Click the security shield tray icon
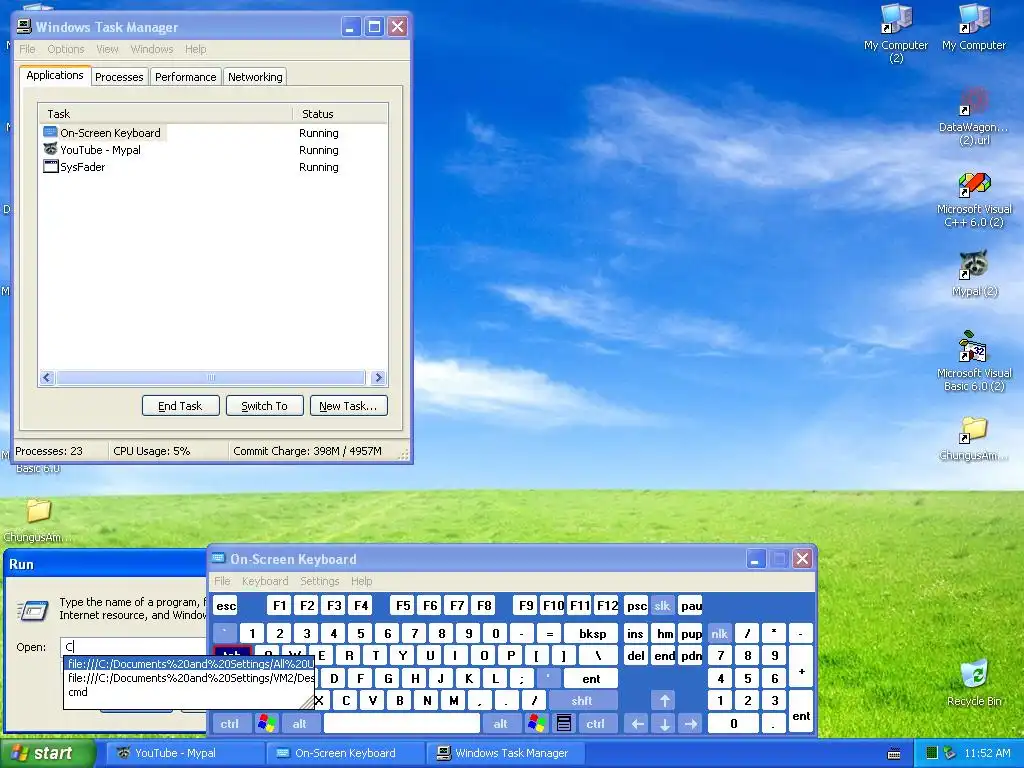Screen dimensions: 1024x768 [950, 753]
